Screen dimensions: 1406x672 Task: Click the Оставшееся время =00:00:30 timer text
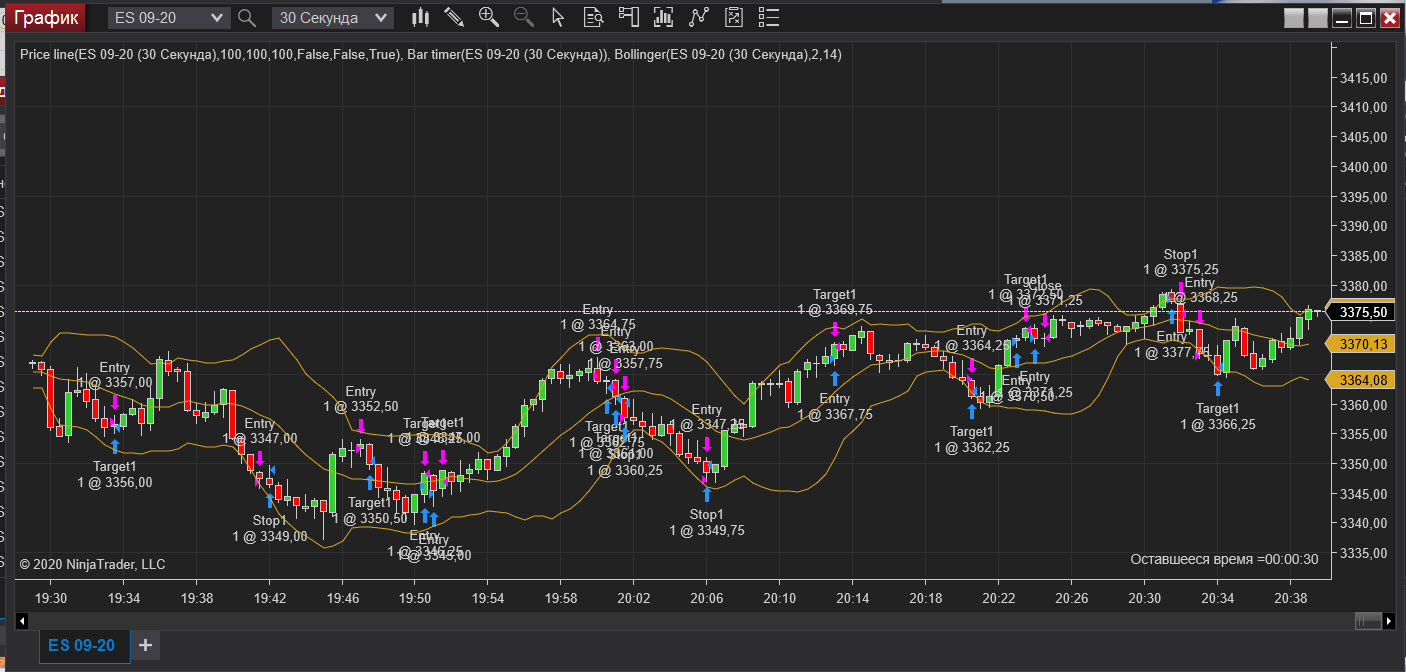click(1224, 559)
